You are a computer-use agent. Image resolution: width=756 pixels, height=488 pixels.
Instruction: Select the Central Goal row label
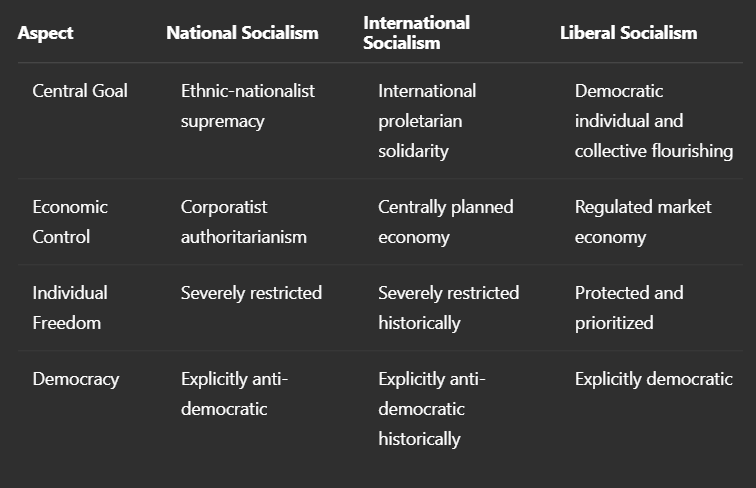coord(80,91)
